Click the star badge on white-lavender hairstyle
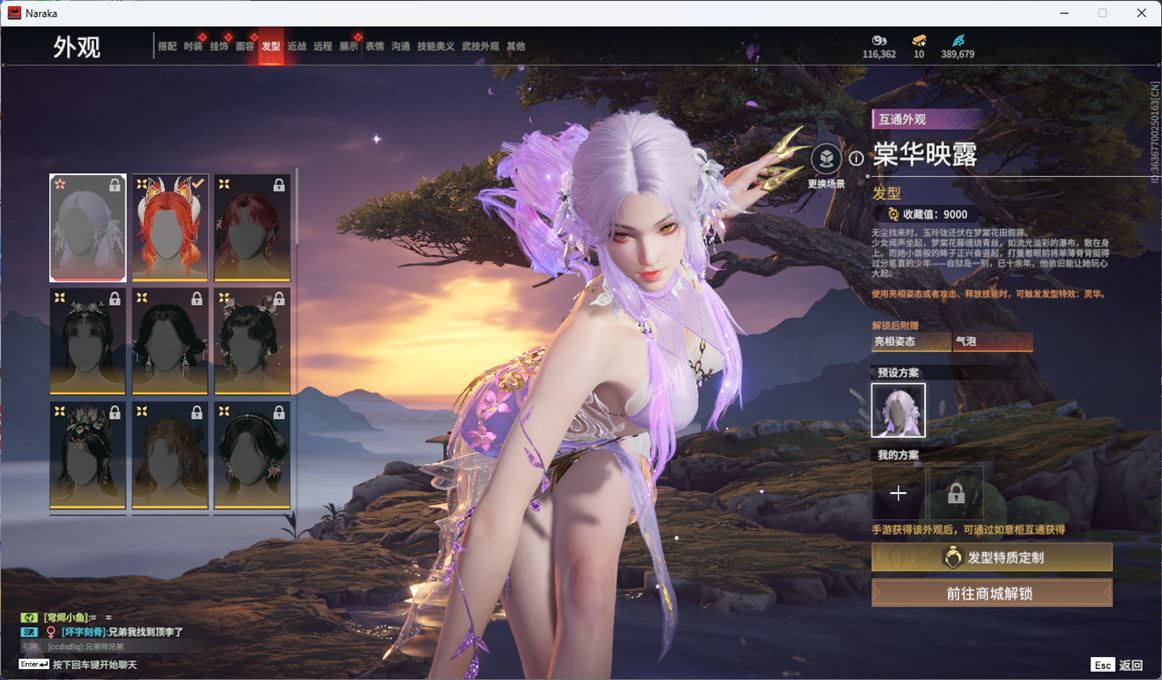The image size is (1162, 680). [60, 184]
